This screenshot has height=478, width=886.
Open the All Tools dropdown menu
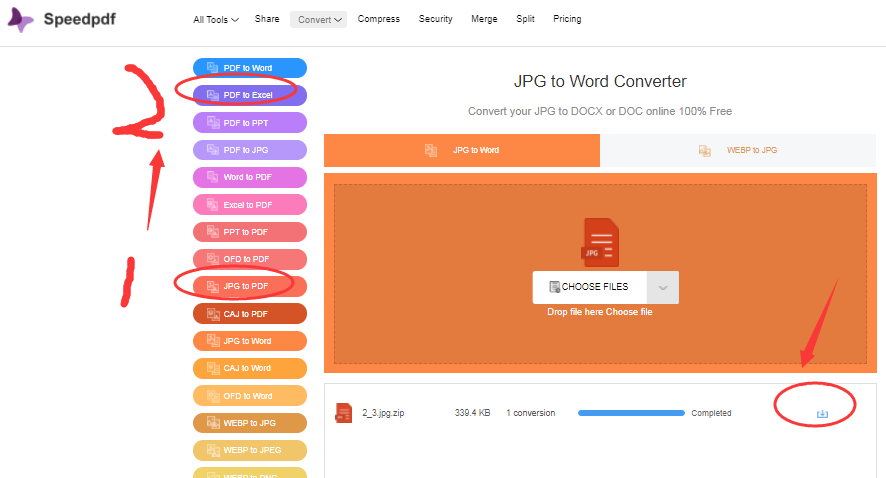(216, 19)
